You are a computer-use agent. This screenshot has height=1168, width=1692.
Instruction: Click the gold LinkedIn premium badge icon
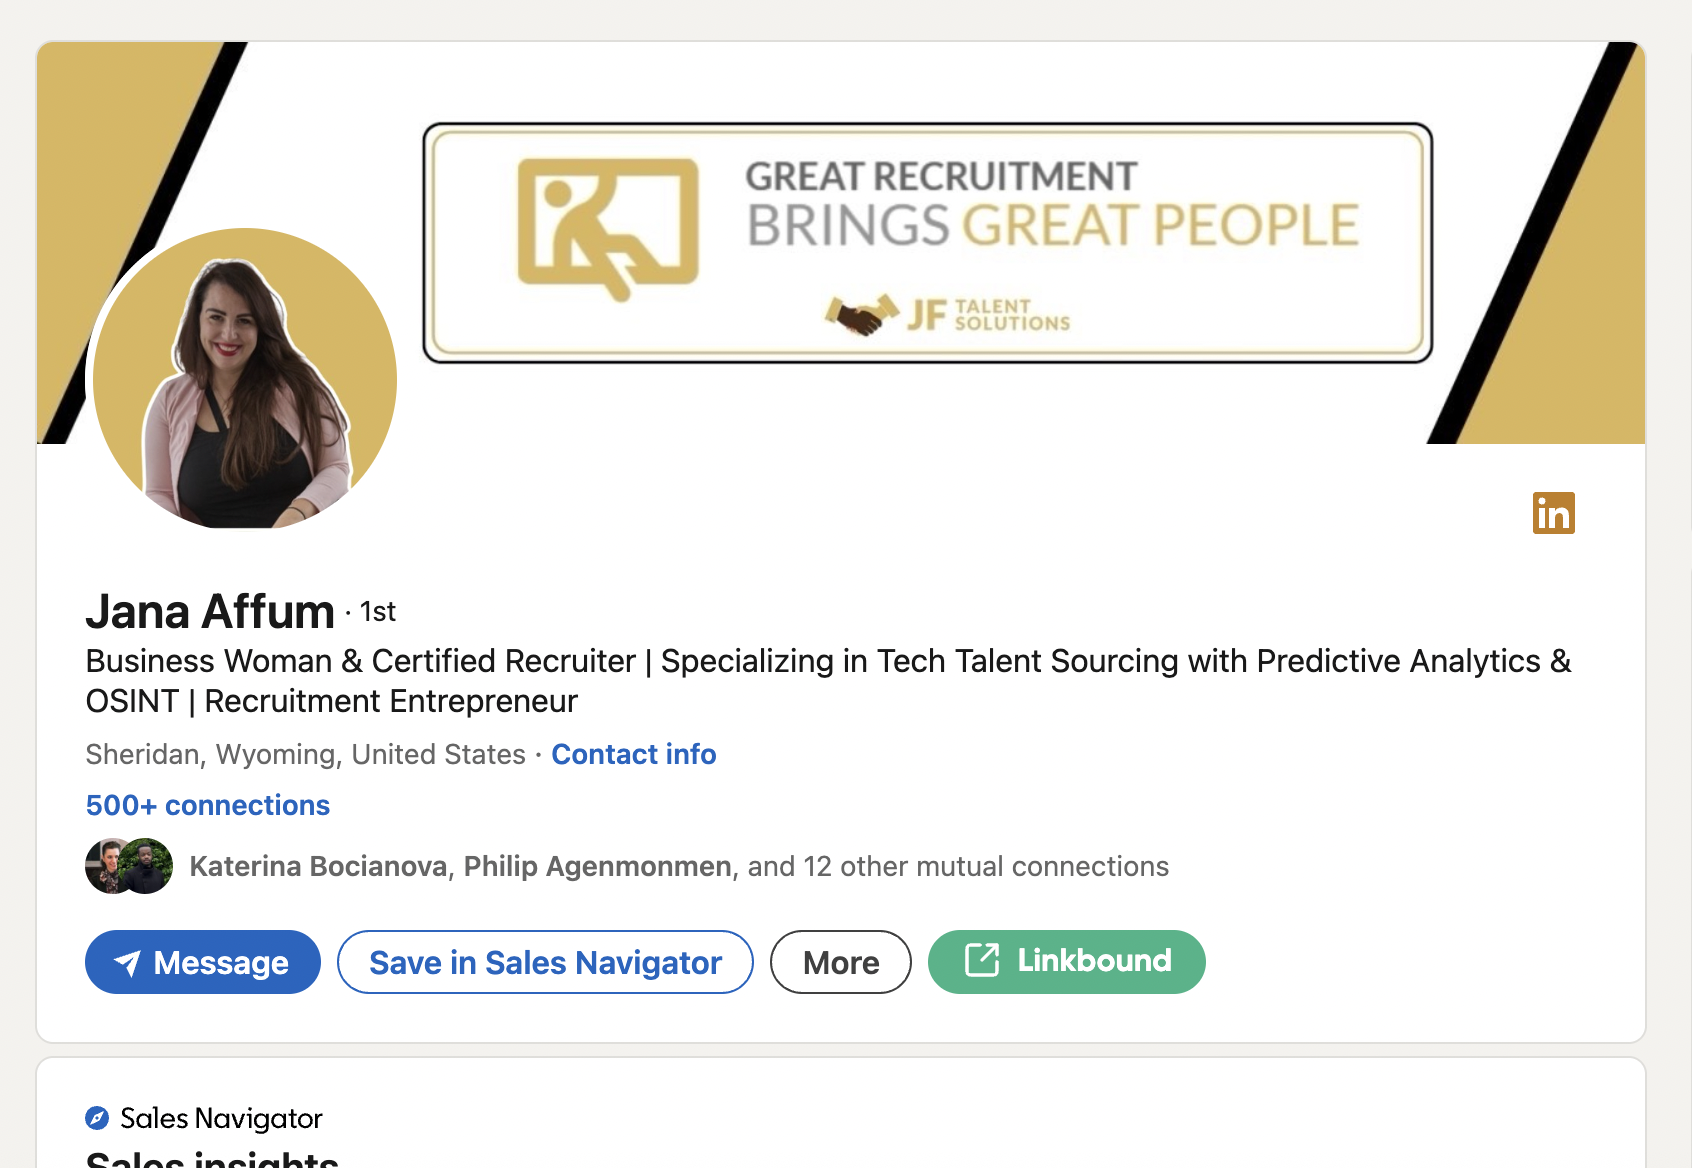click(x=1553, y=513)
